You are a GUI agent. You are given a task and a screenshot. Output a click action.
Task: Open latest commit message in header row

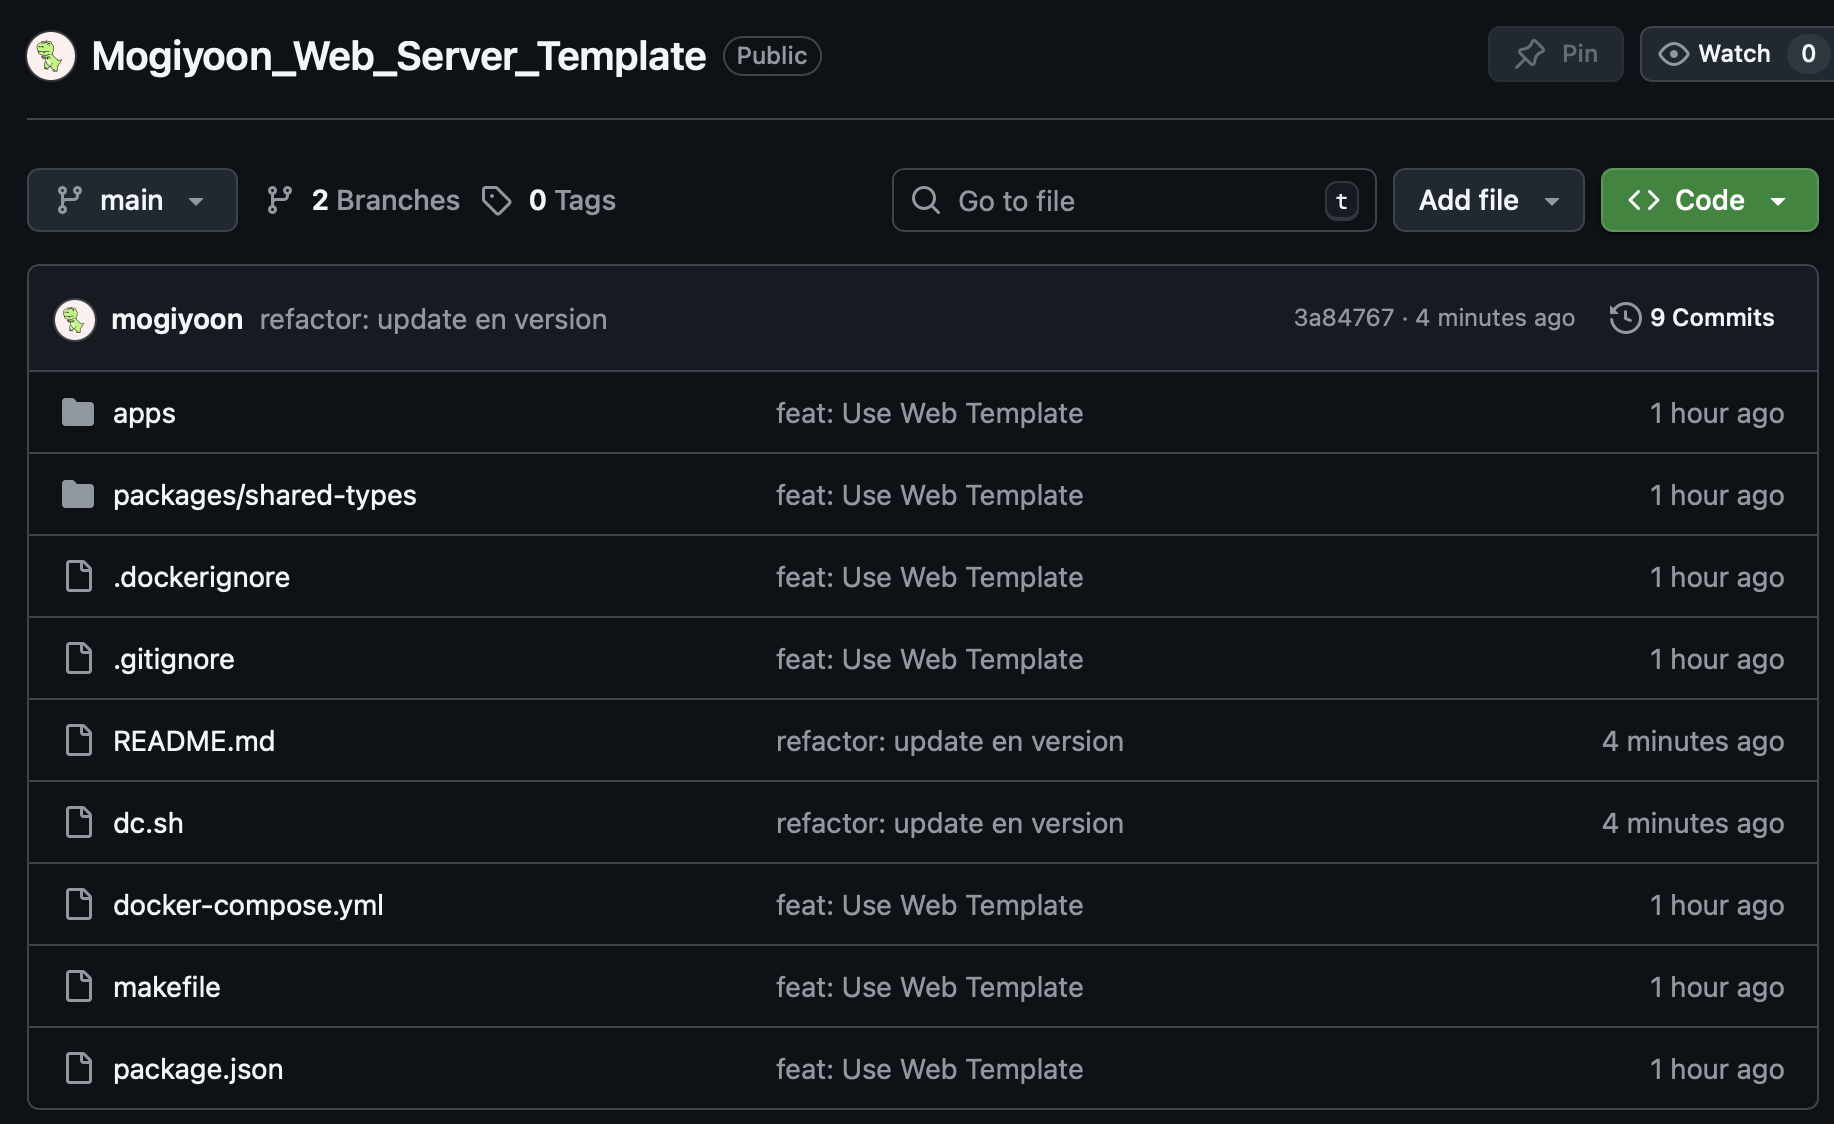[x=433, y=319]
